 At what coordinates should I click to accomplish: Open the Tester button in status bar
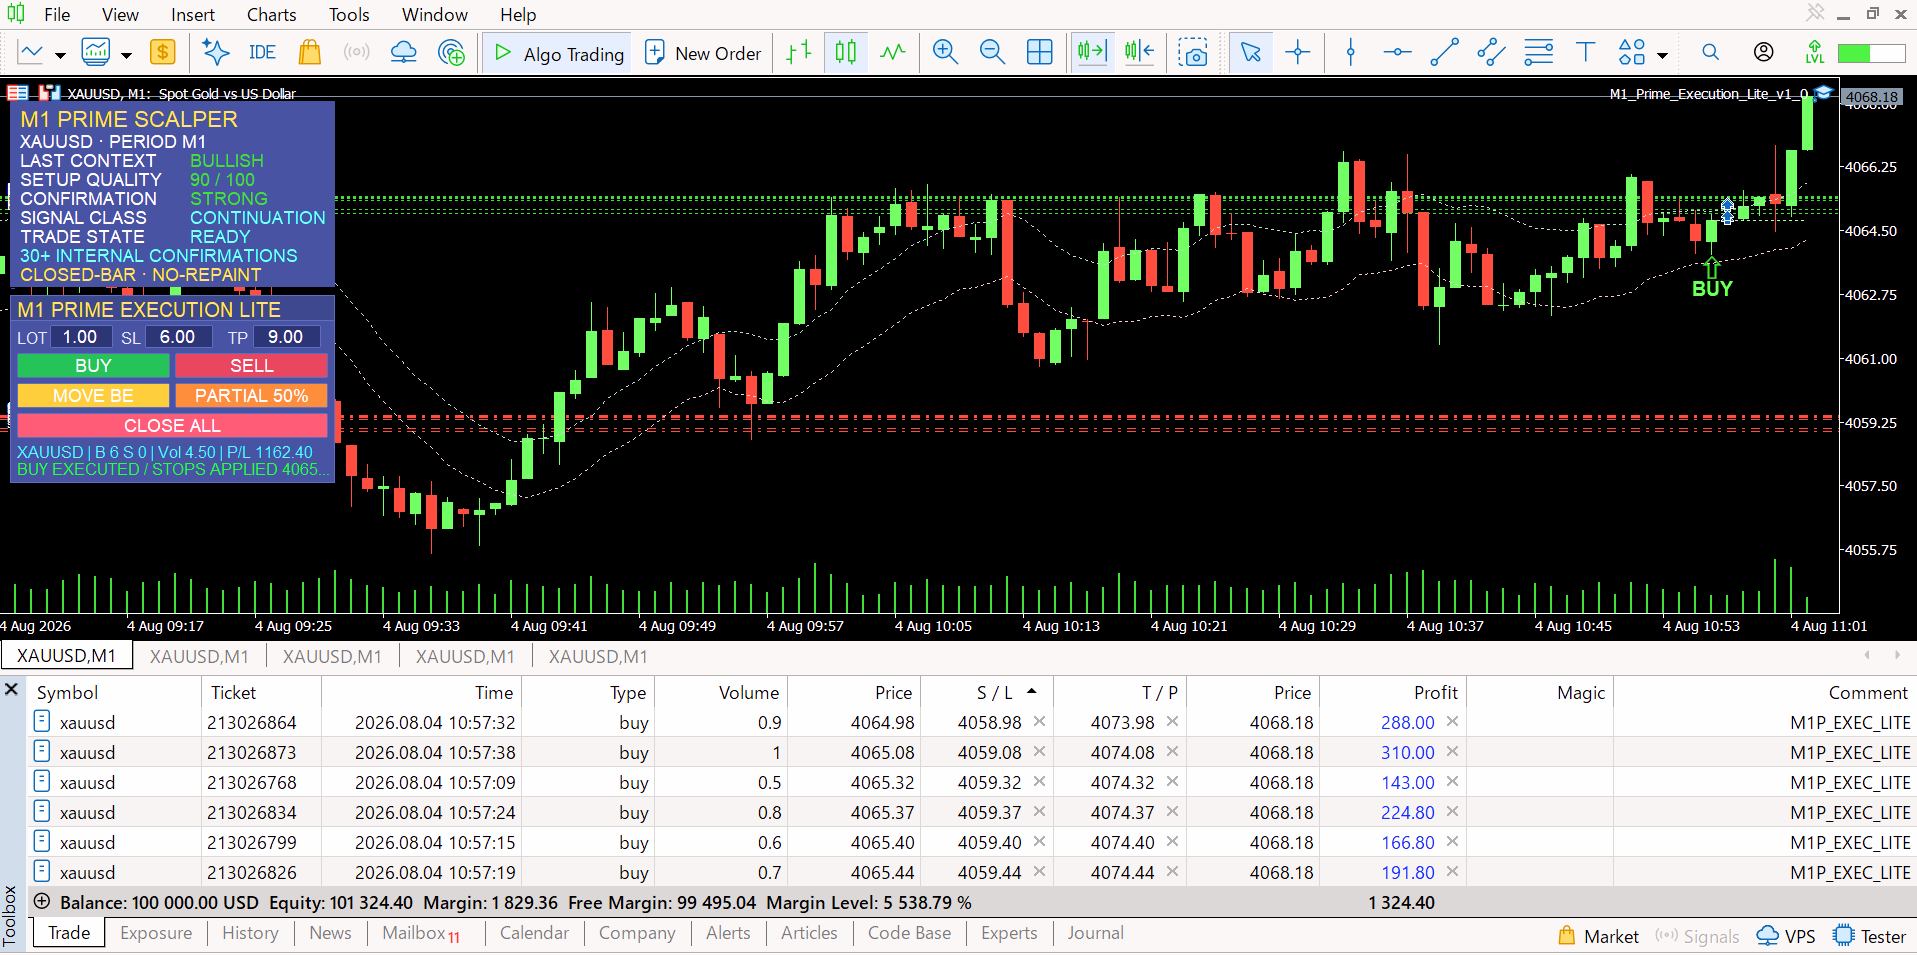1870,936
